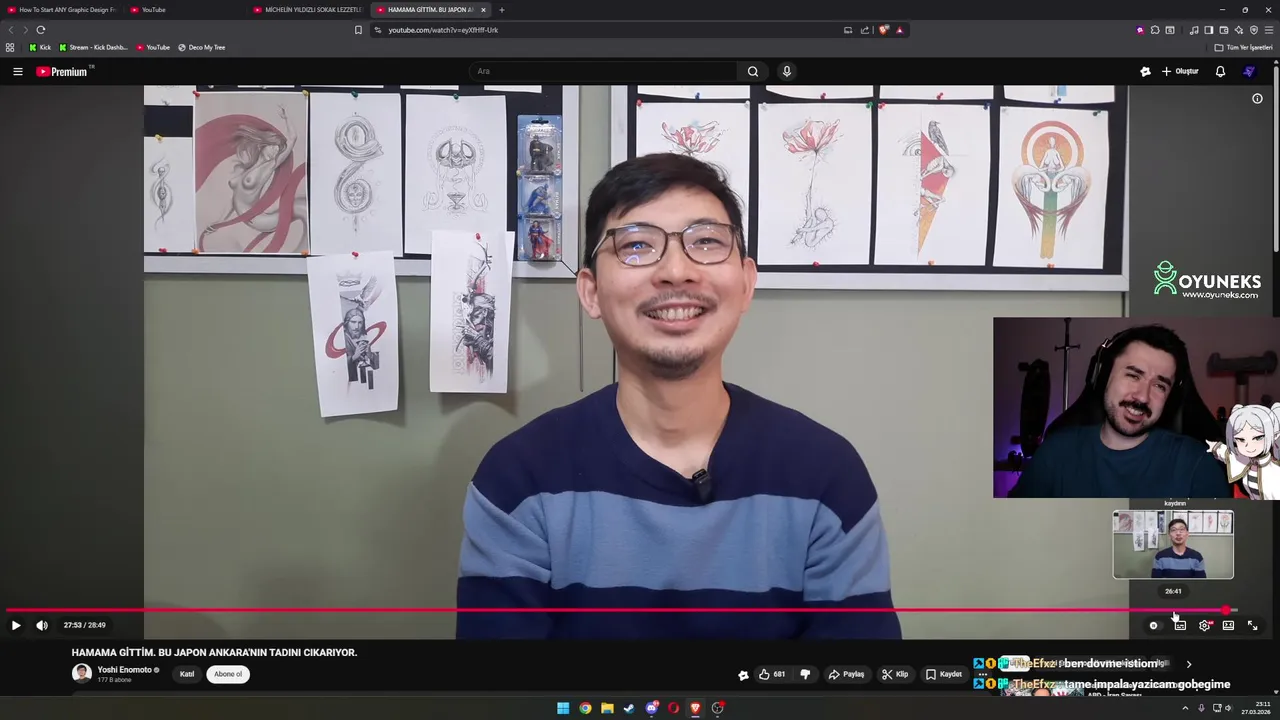
Task: Open the browser extensions puzzle icon
Action: [1155, 30]
